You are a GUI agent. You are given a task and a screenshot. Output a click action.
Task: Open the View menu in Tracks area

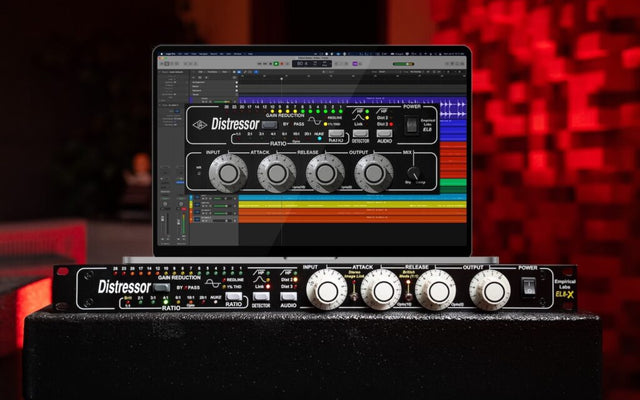click(225, 72)
